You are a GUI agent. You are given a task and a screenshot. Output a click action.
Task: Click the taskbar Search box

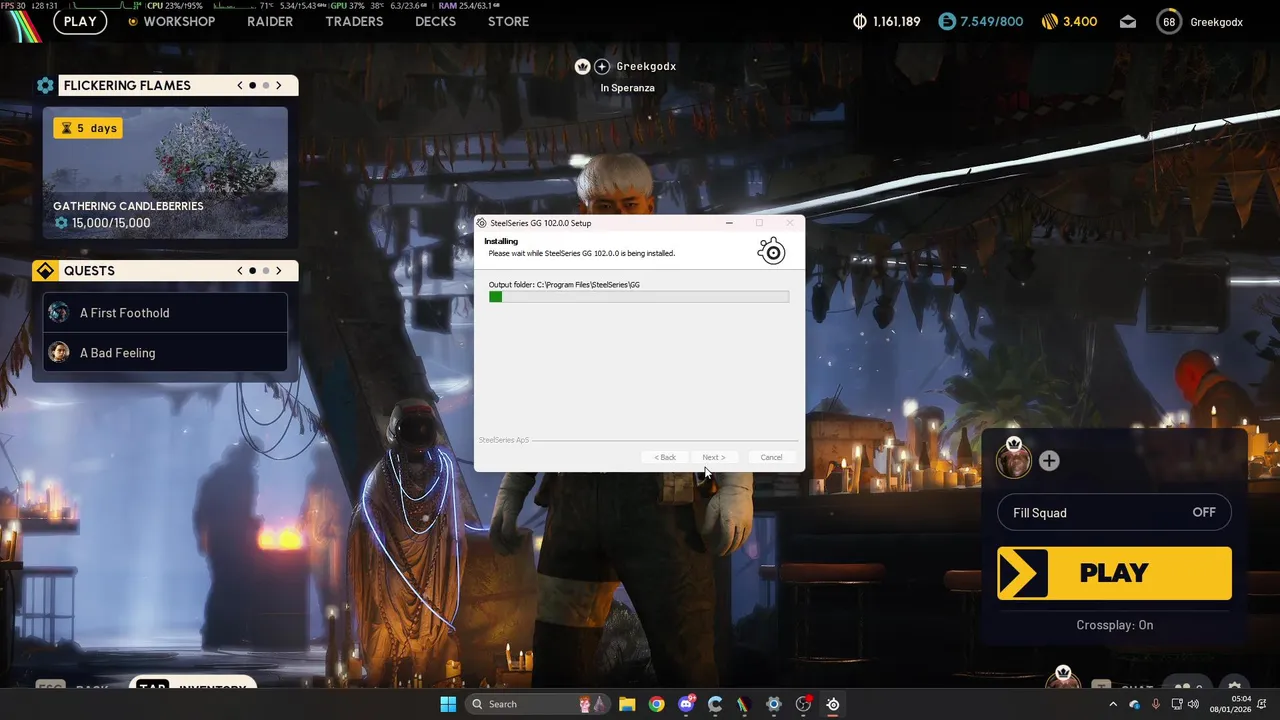click(x=538, y=704)
